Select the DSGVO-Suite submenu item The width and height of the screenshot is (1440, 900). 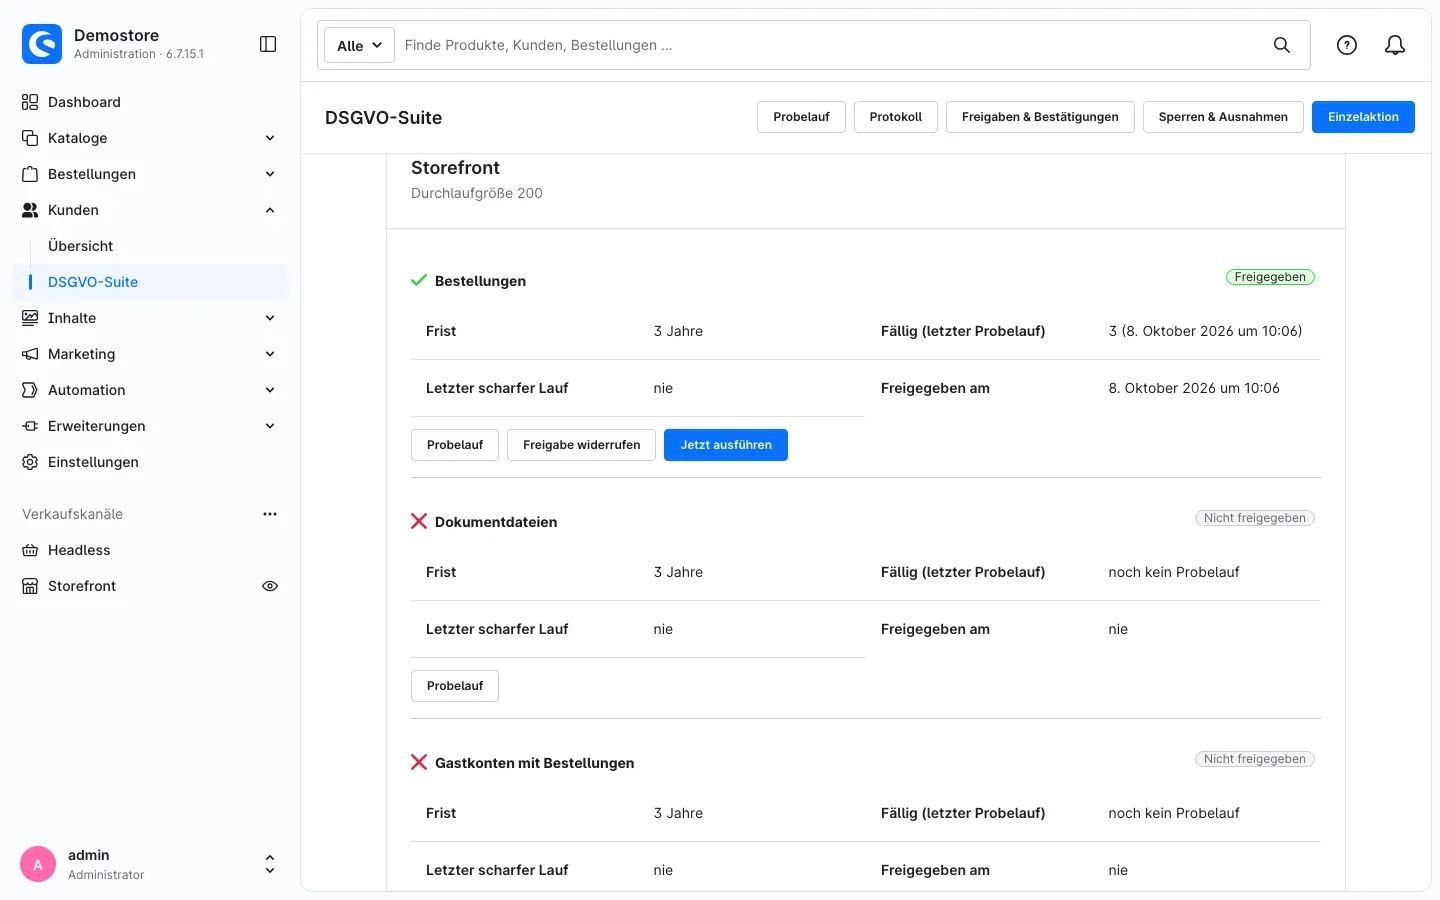tap(150, 282)
